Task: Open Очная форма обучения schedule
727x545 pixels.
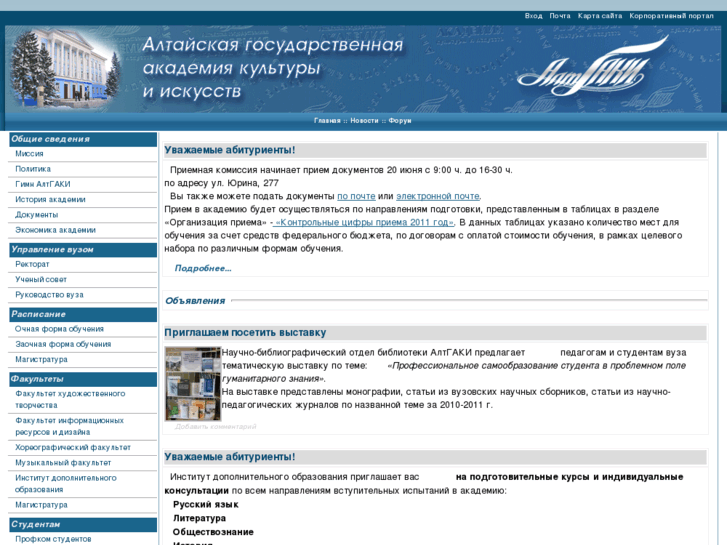Action: pyautogui.click(x=59, y=329)
